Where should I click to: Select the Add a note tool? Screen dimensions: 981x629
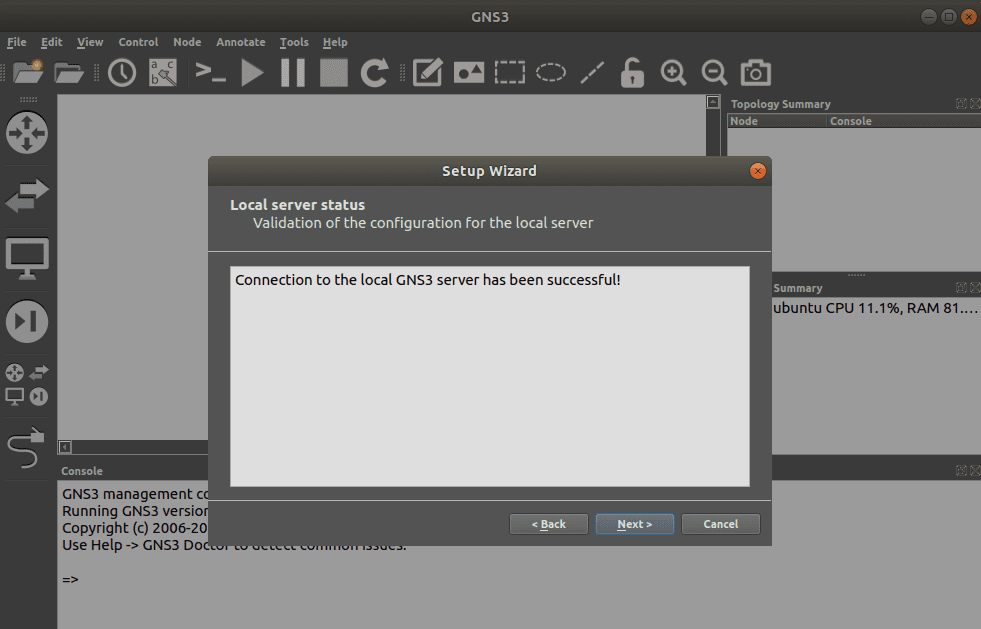click(427, 73)
